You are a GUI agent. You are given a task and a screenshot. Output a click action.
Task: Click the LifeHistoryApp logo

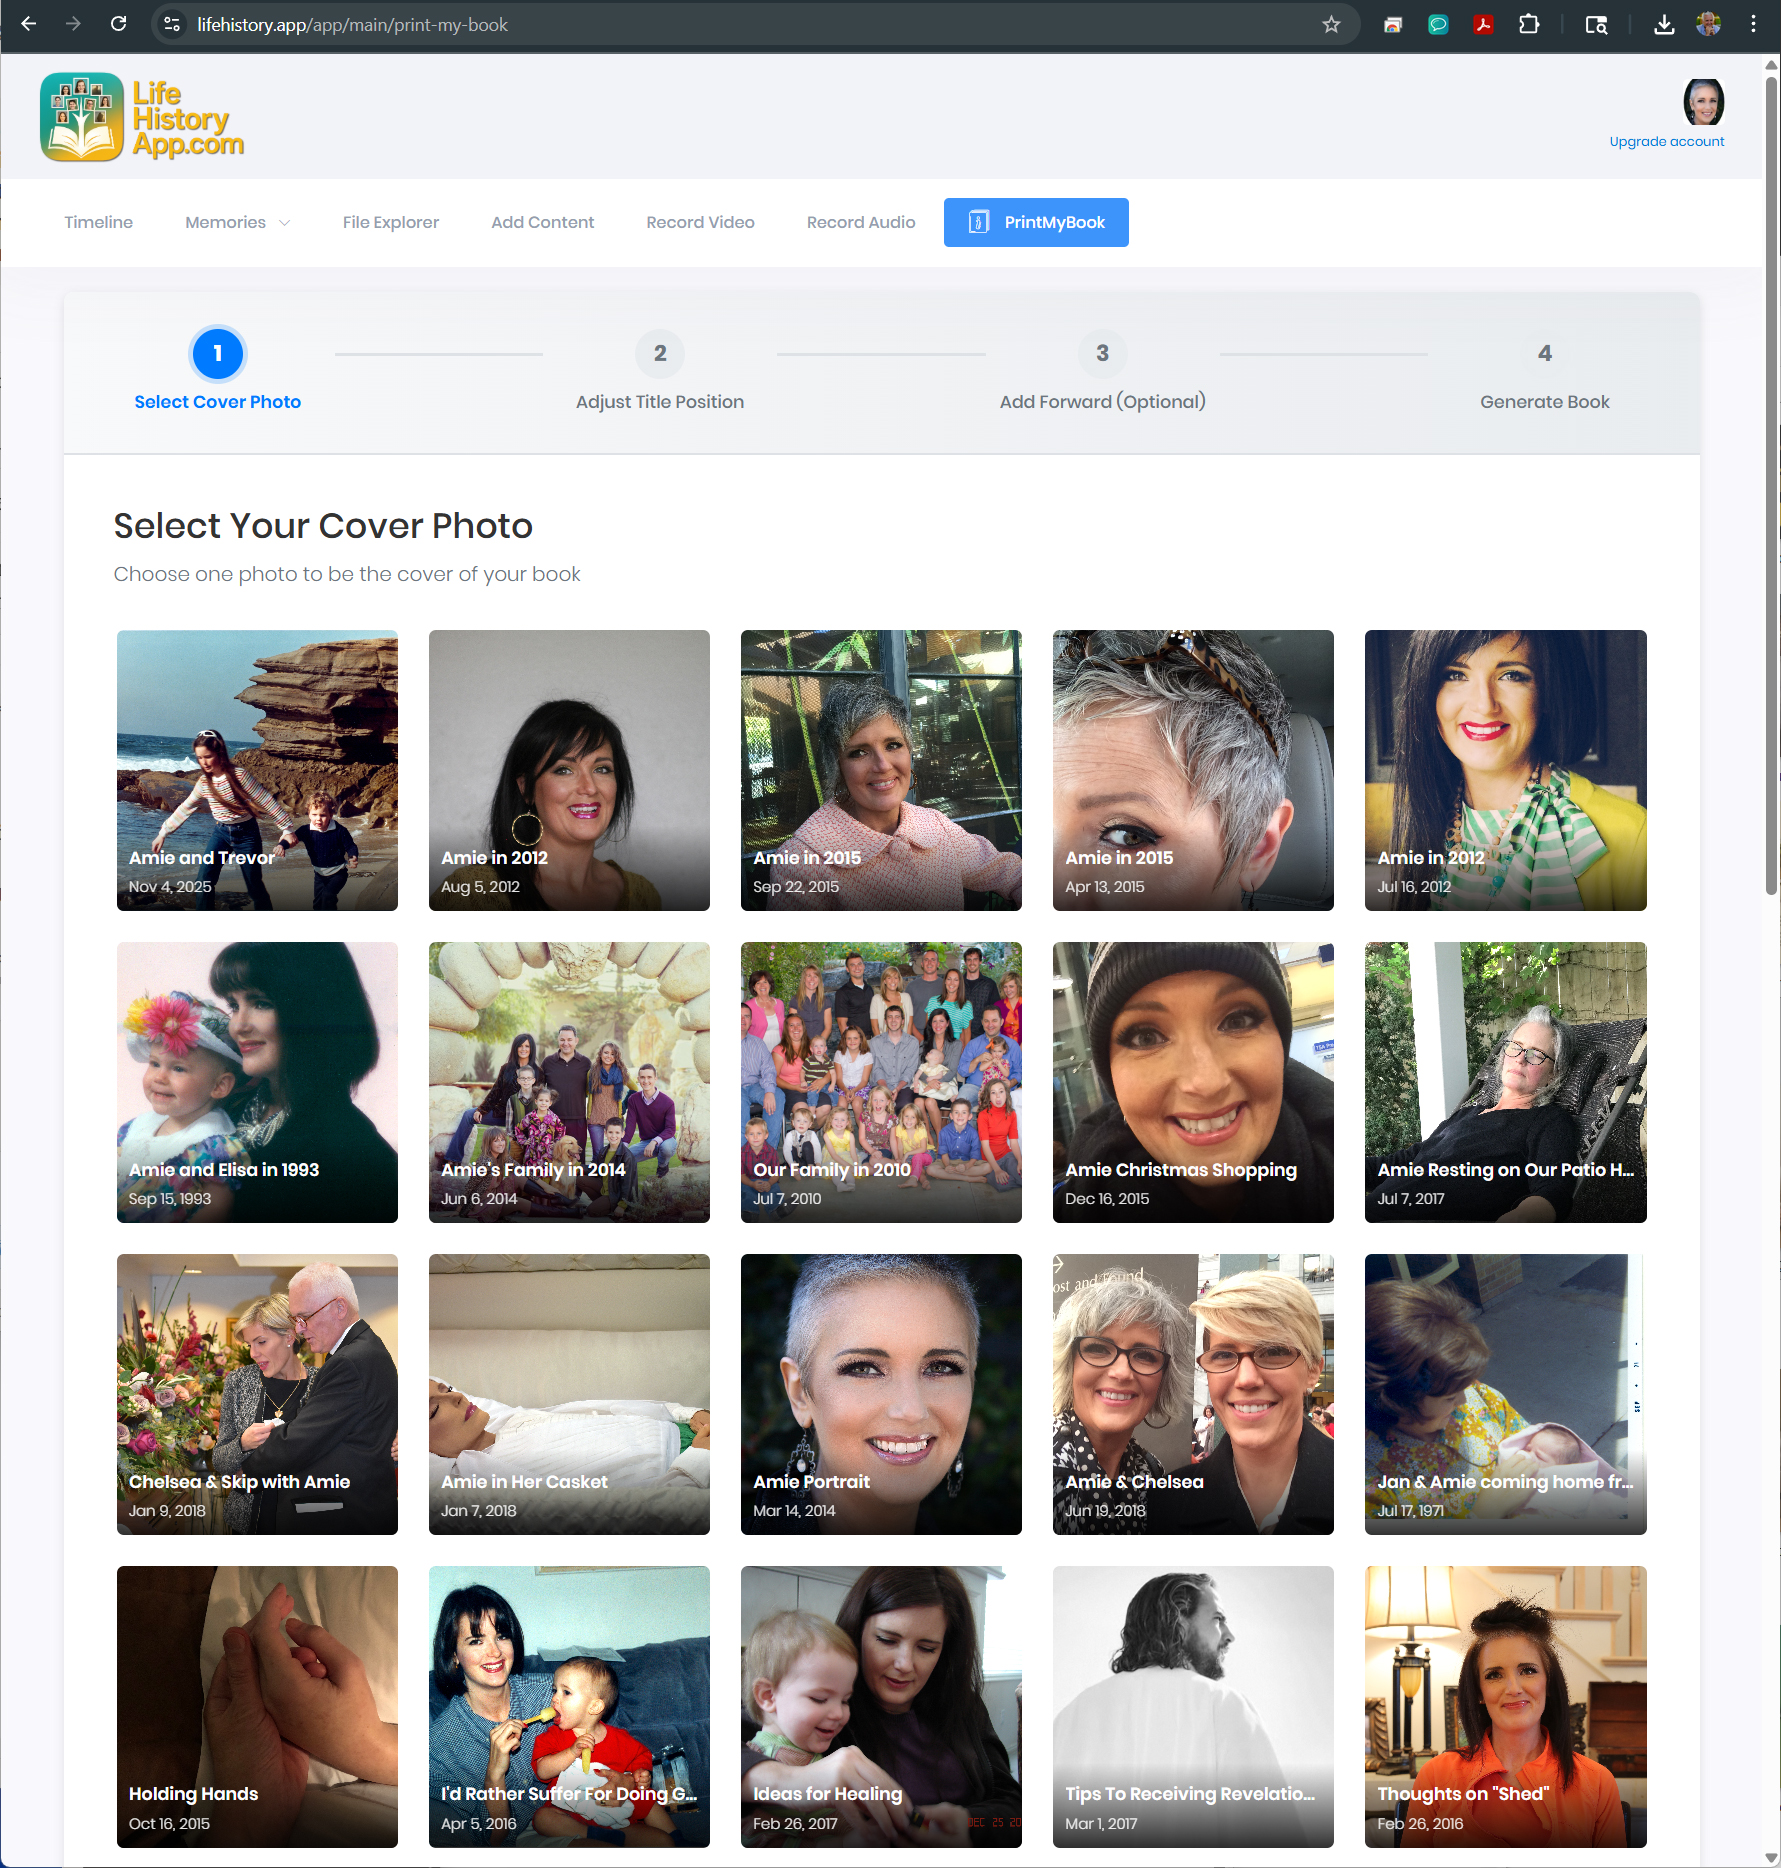coord(142,117)
